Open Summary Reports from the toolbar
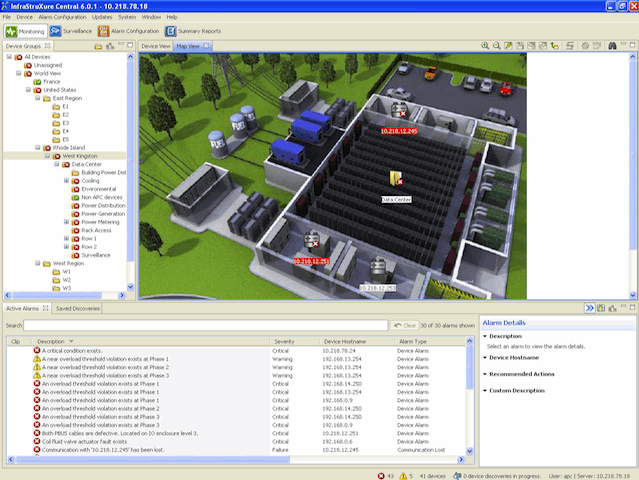Screen dimensions: 639x480 193,31
